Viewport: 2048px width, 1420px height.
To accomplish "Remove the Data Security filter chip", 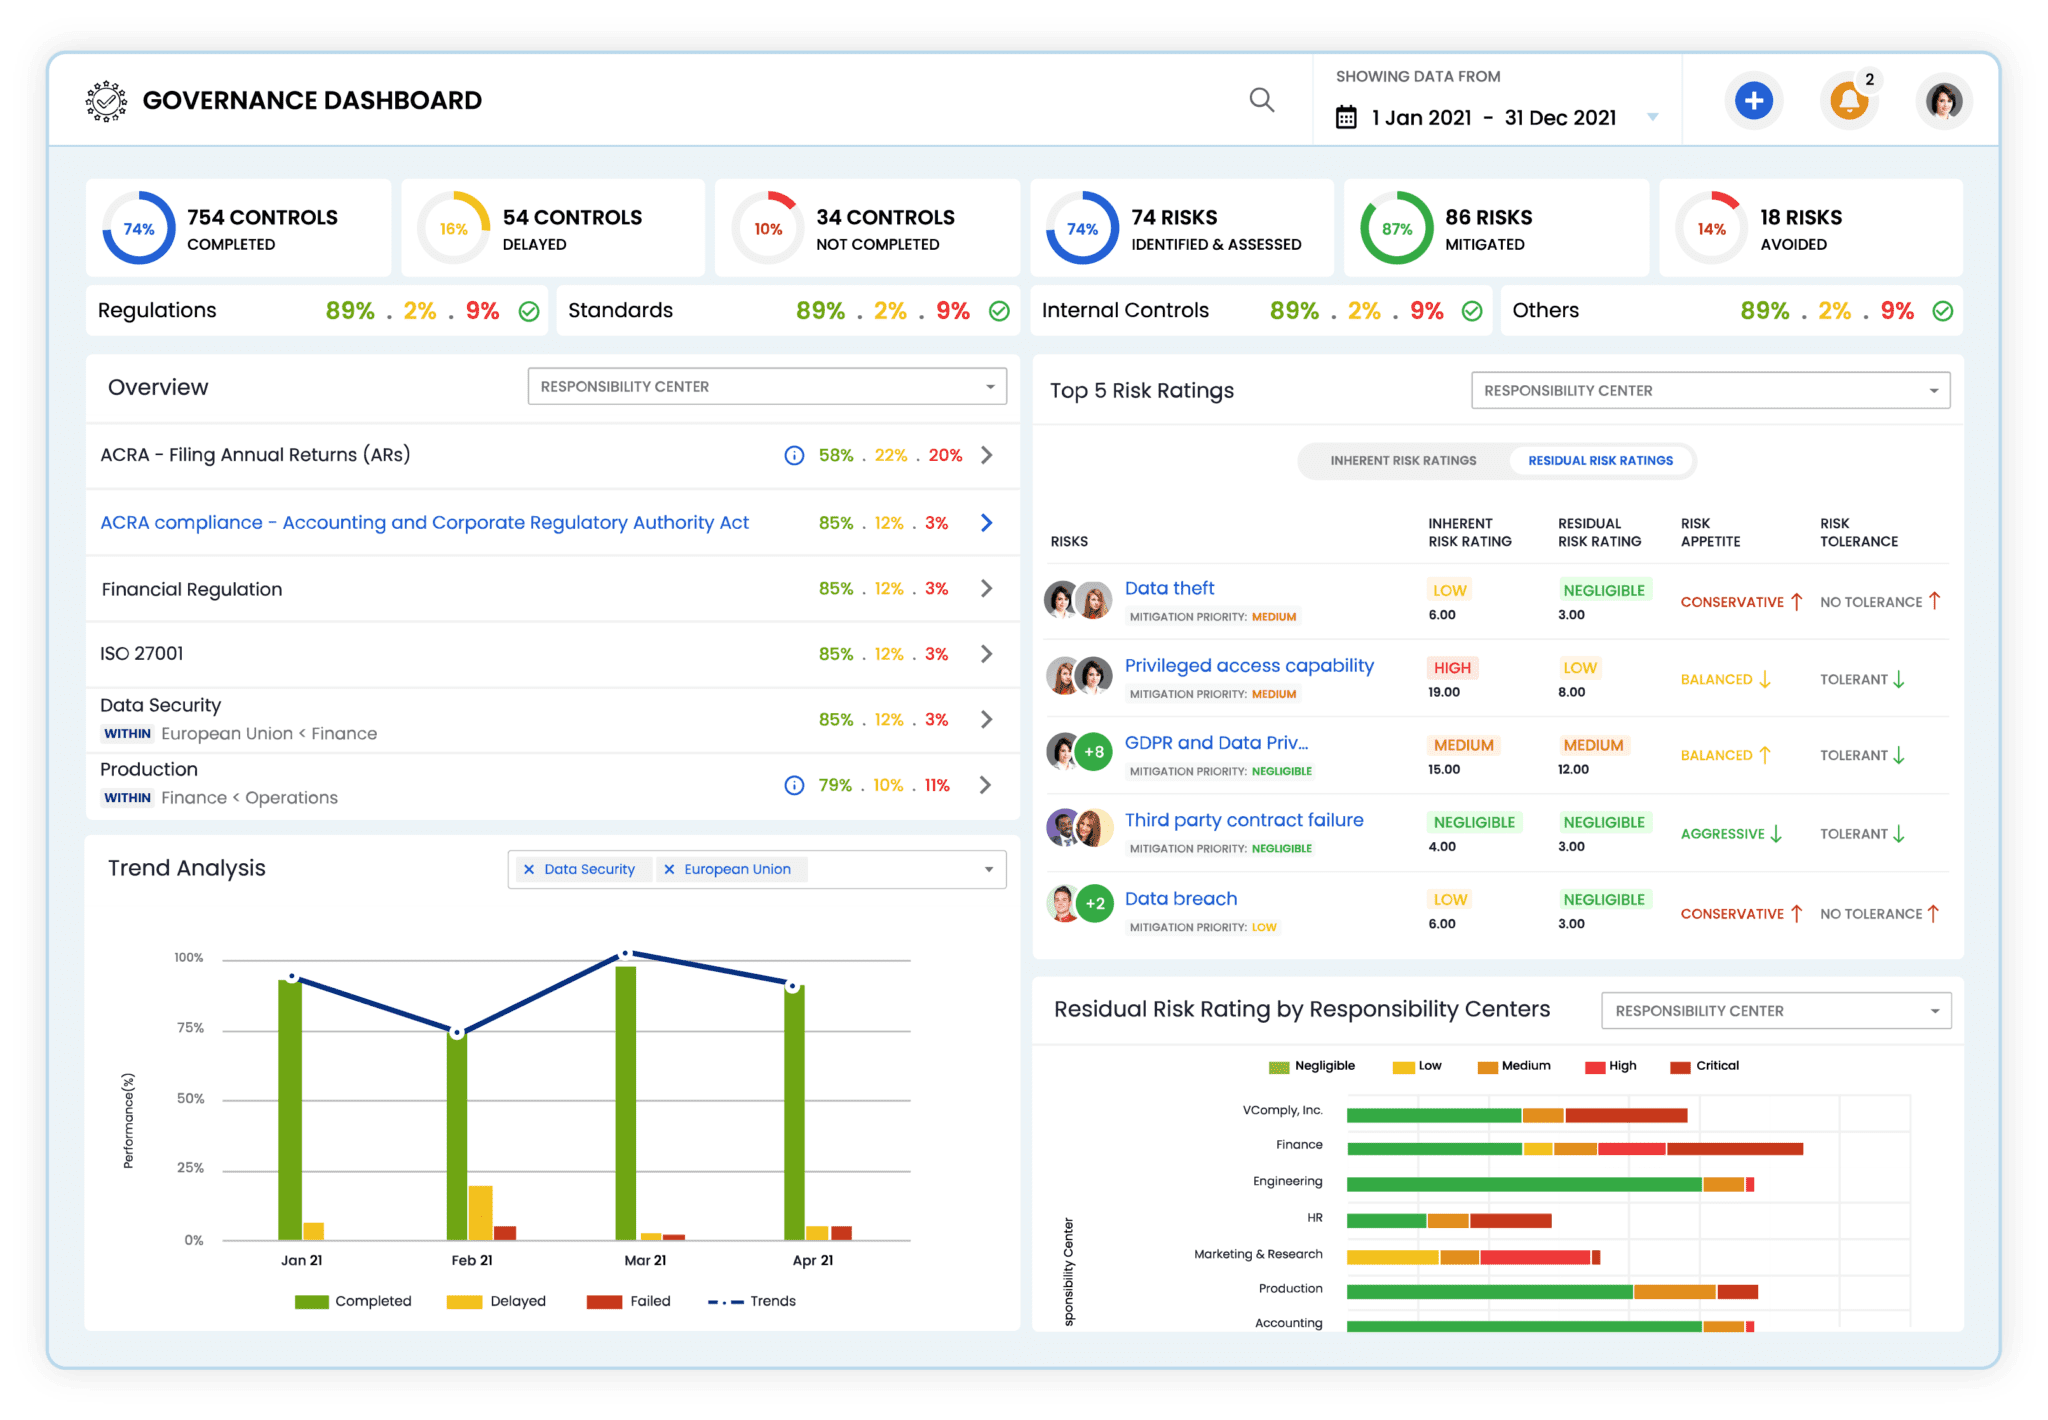I will [x=530, y=869].
